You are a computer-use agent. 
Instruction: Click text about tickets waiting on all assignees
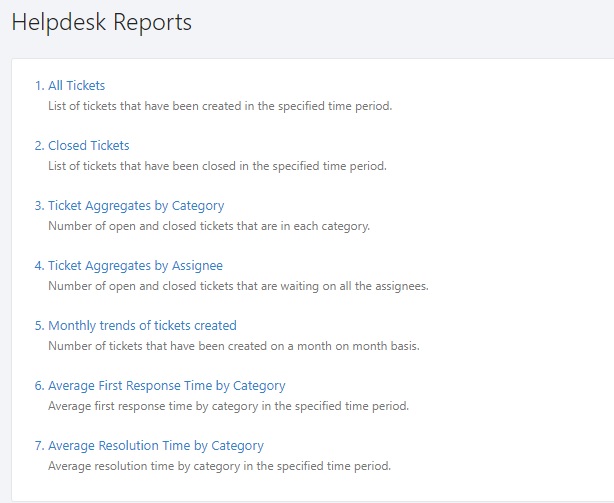238,286
